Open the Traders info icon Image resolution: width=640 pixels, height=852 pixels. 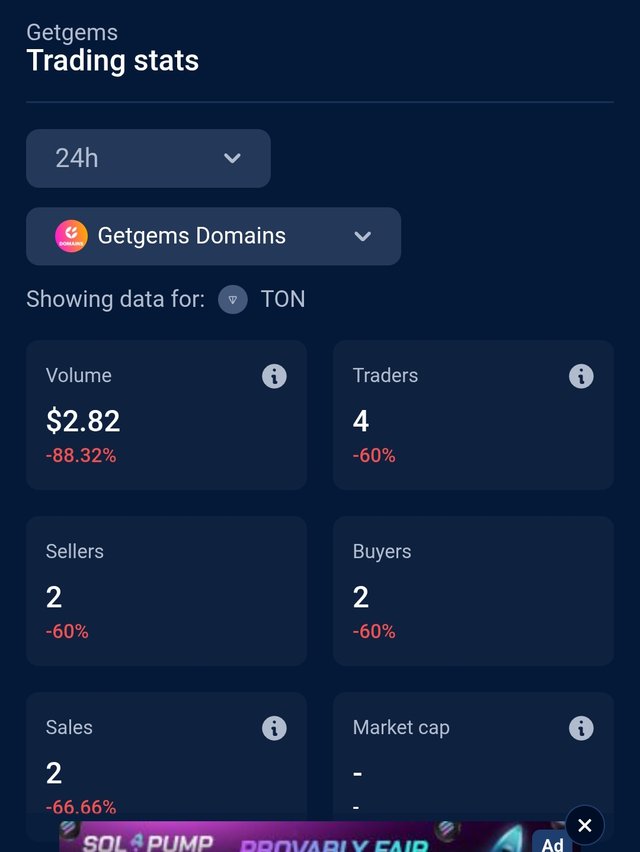[581, 376]
